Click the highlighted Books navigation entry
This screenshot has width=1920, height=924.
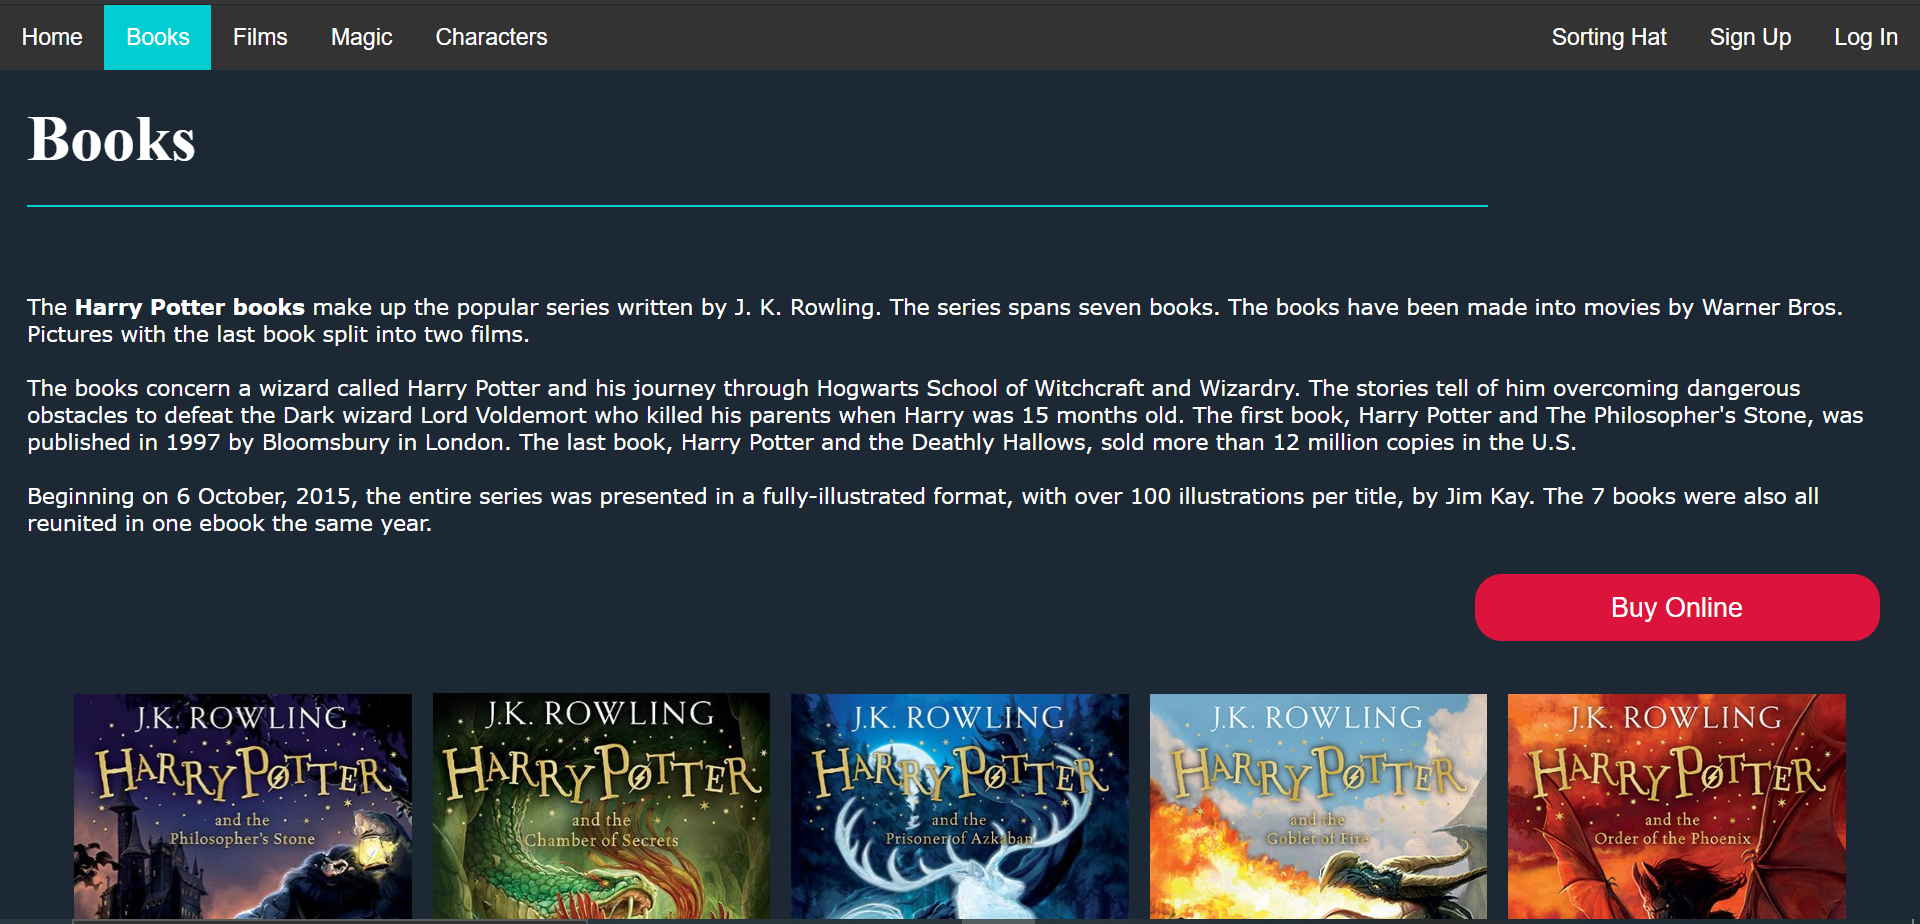coord(157,37)
